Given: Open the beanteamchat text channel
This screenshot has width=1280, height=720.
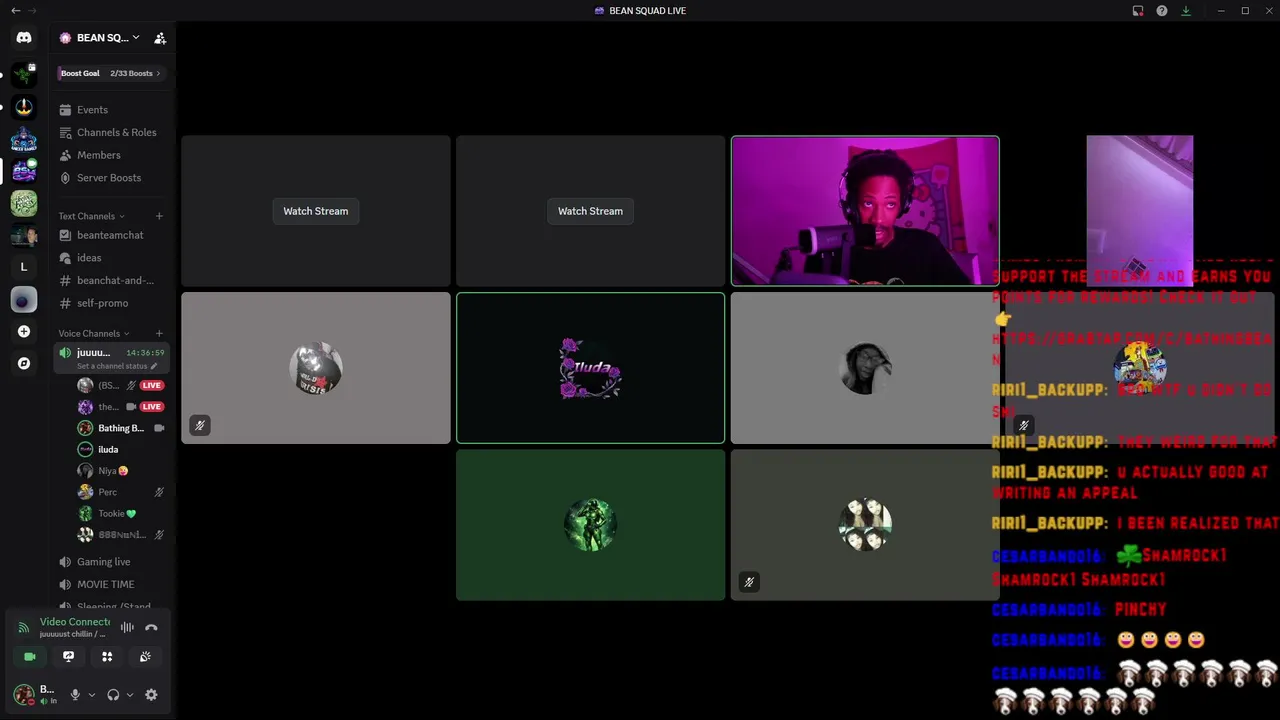Looking at the screenshot, I should (x=112, y=235).
